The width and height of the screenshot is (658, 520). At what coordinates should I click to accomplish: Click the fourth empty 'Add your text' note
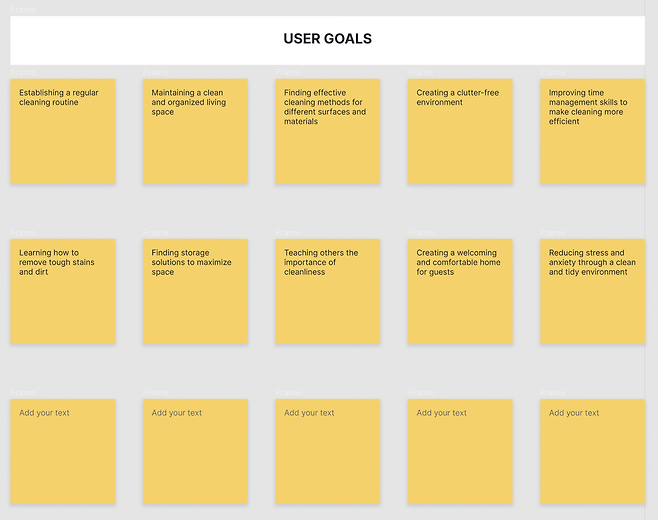460,451
